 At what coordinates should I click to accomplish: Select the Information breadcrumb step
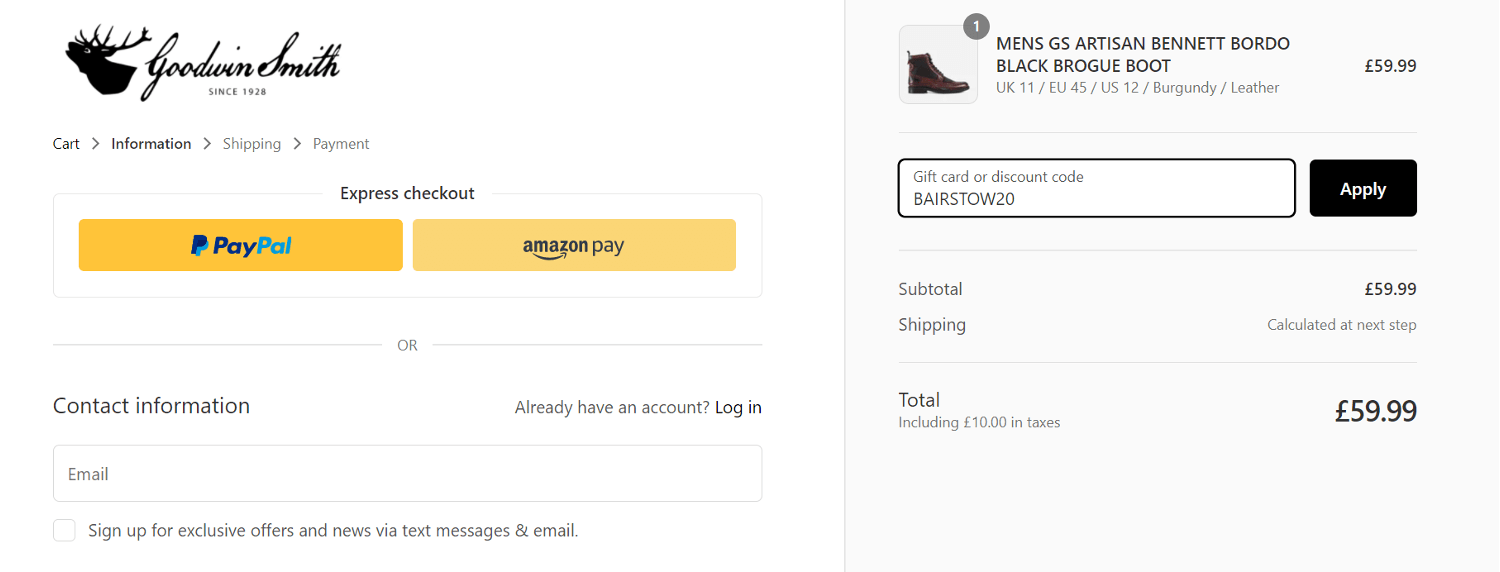click(151, 144)
